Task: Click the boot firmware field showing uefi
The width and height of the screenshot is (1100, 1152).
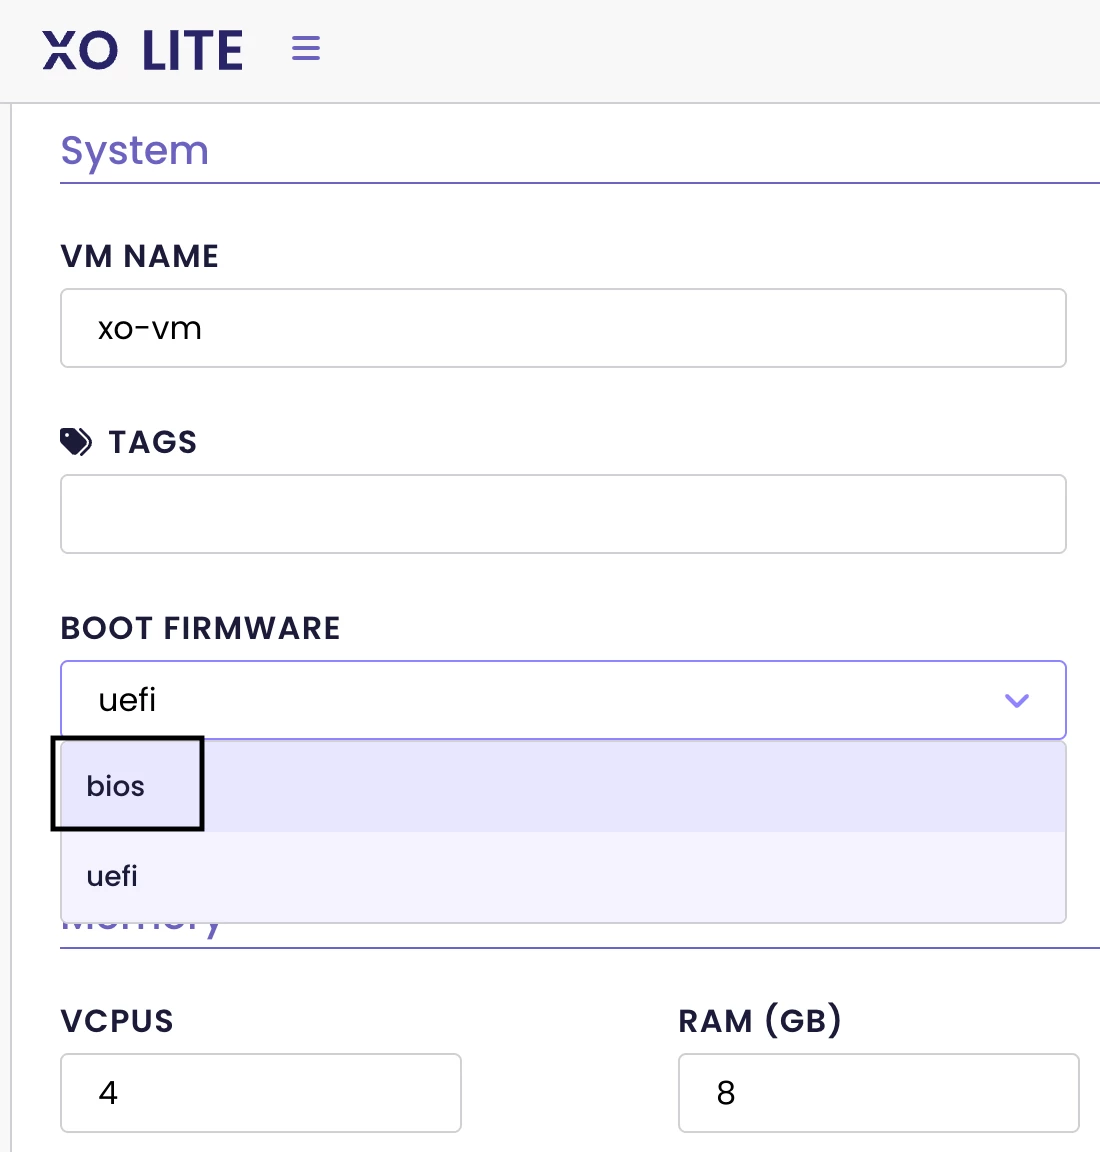Action: [563, 700]
